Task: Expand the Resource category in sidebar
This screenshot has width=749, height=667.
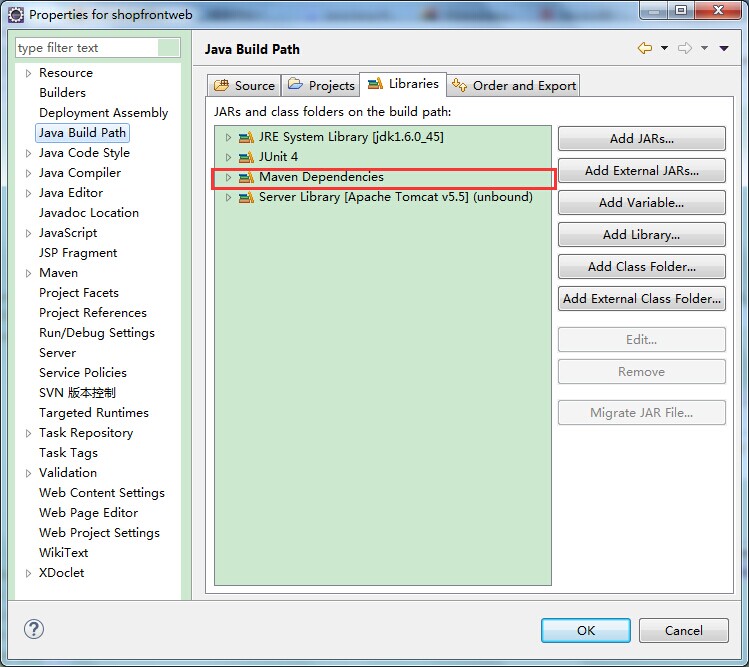Action: (28, 73)
